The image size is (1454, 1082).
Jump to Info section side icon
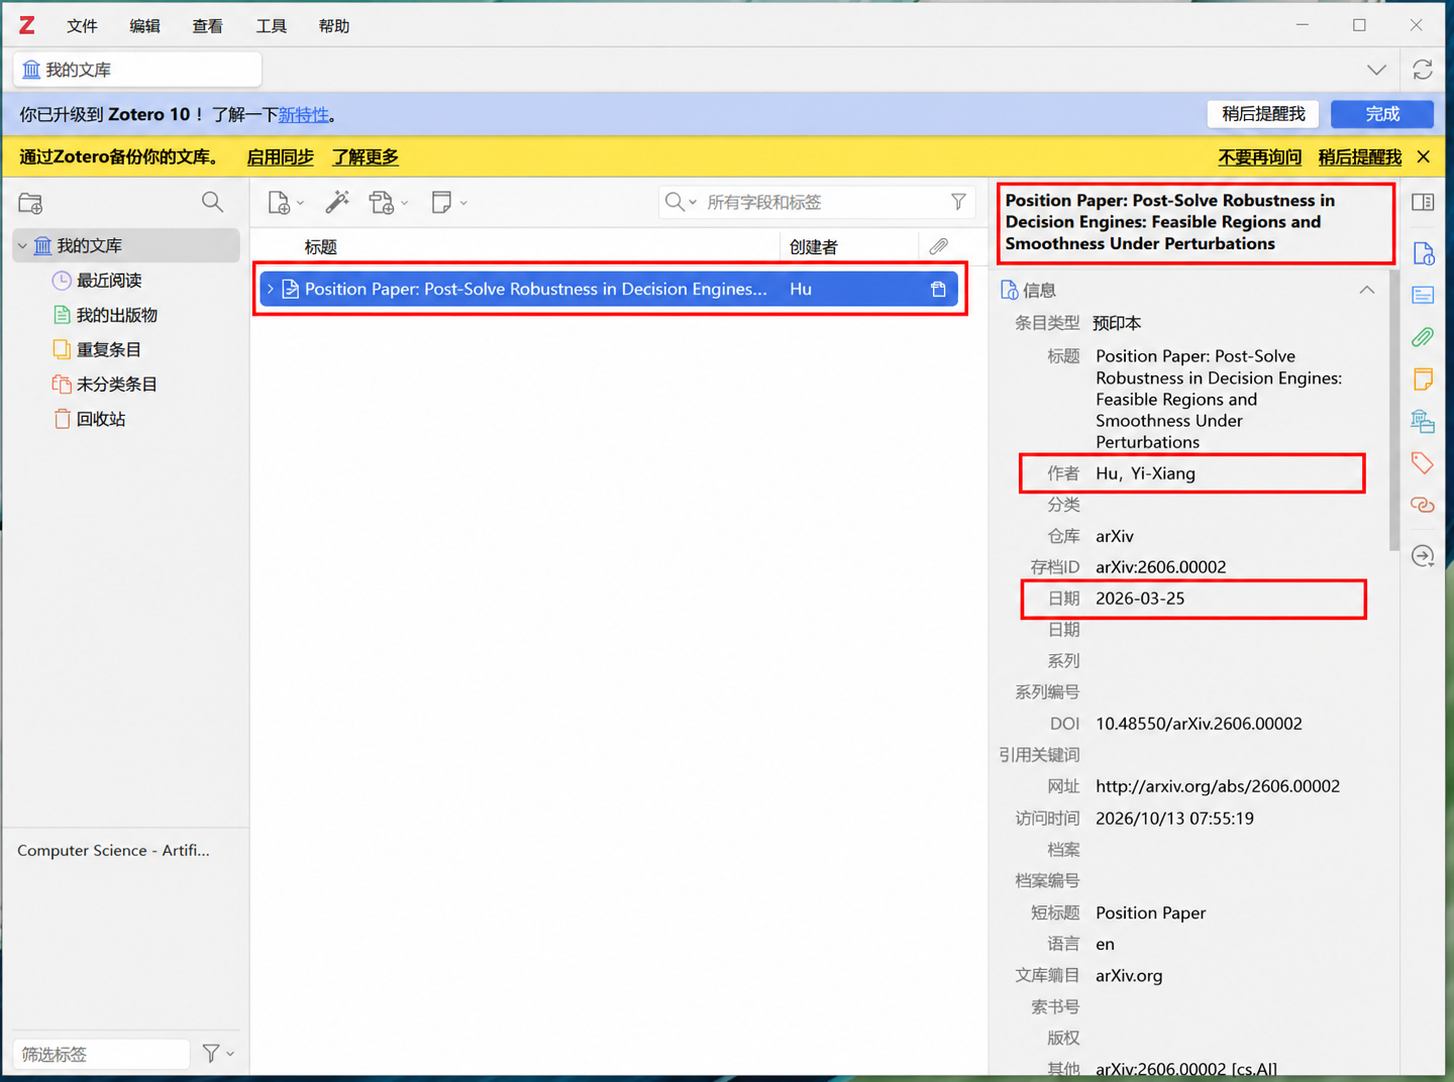(x=1423, y=253)
